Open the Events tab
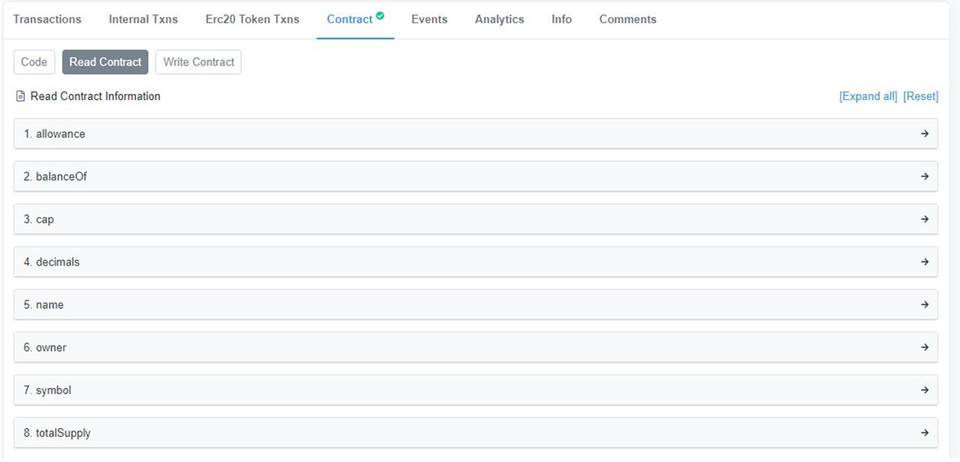Image resolution: width=960 pixels, height=462 pixels. [x=429, y=19]
